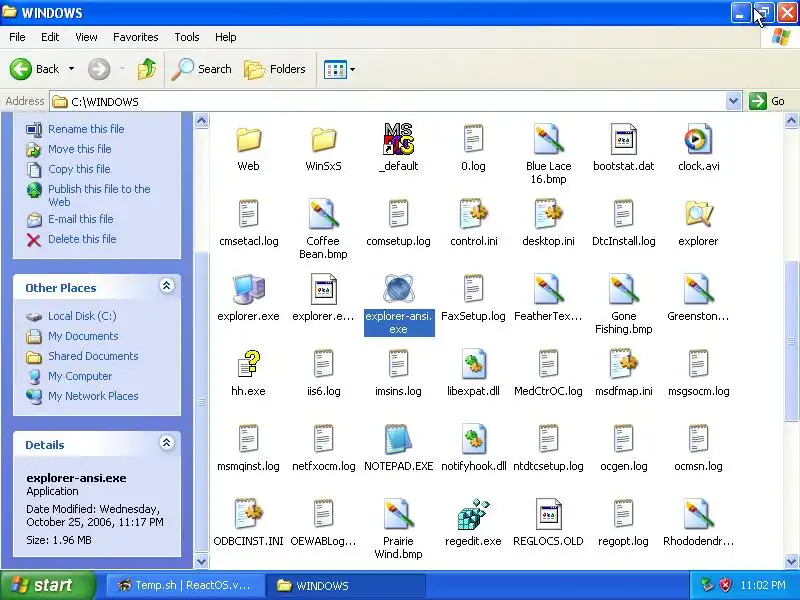Click left task pane scroll down arrow
This screenshot has width=800, height=600.
click(x=202, y=561)
